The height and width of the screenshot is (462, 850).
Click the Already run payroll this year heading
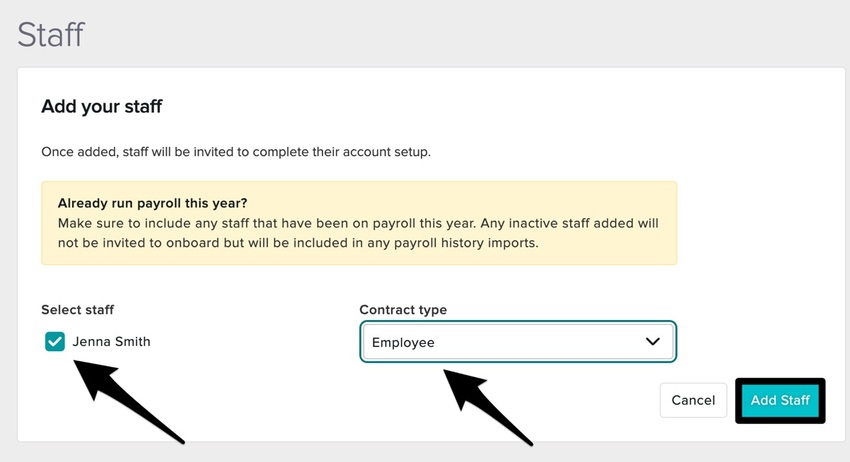(x=154, y=202)
